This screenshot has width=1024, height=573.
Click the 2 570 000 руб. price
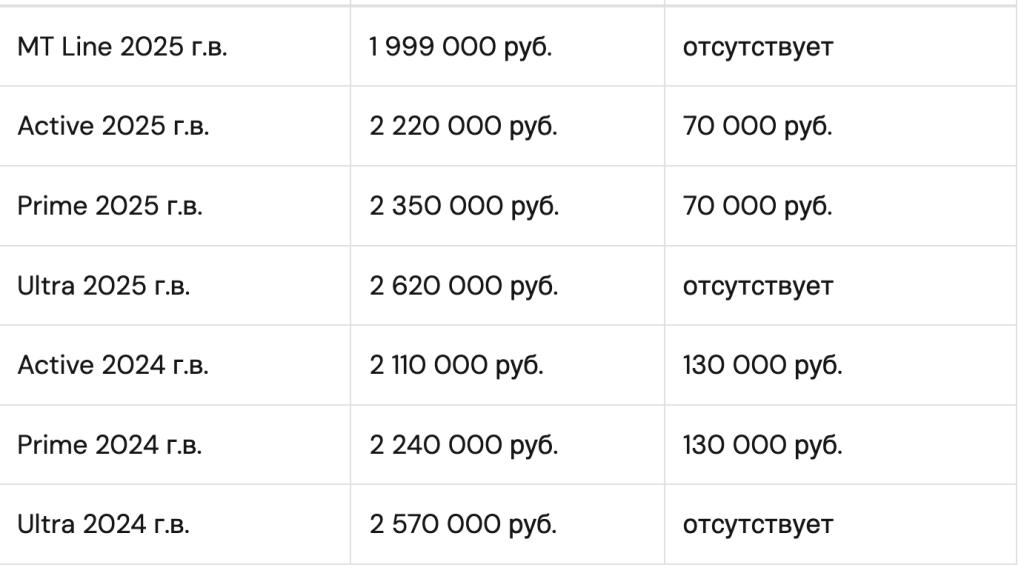point(463,524)
